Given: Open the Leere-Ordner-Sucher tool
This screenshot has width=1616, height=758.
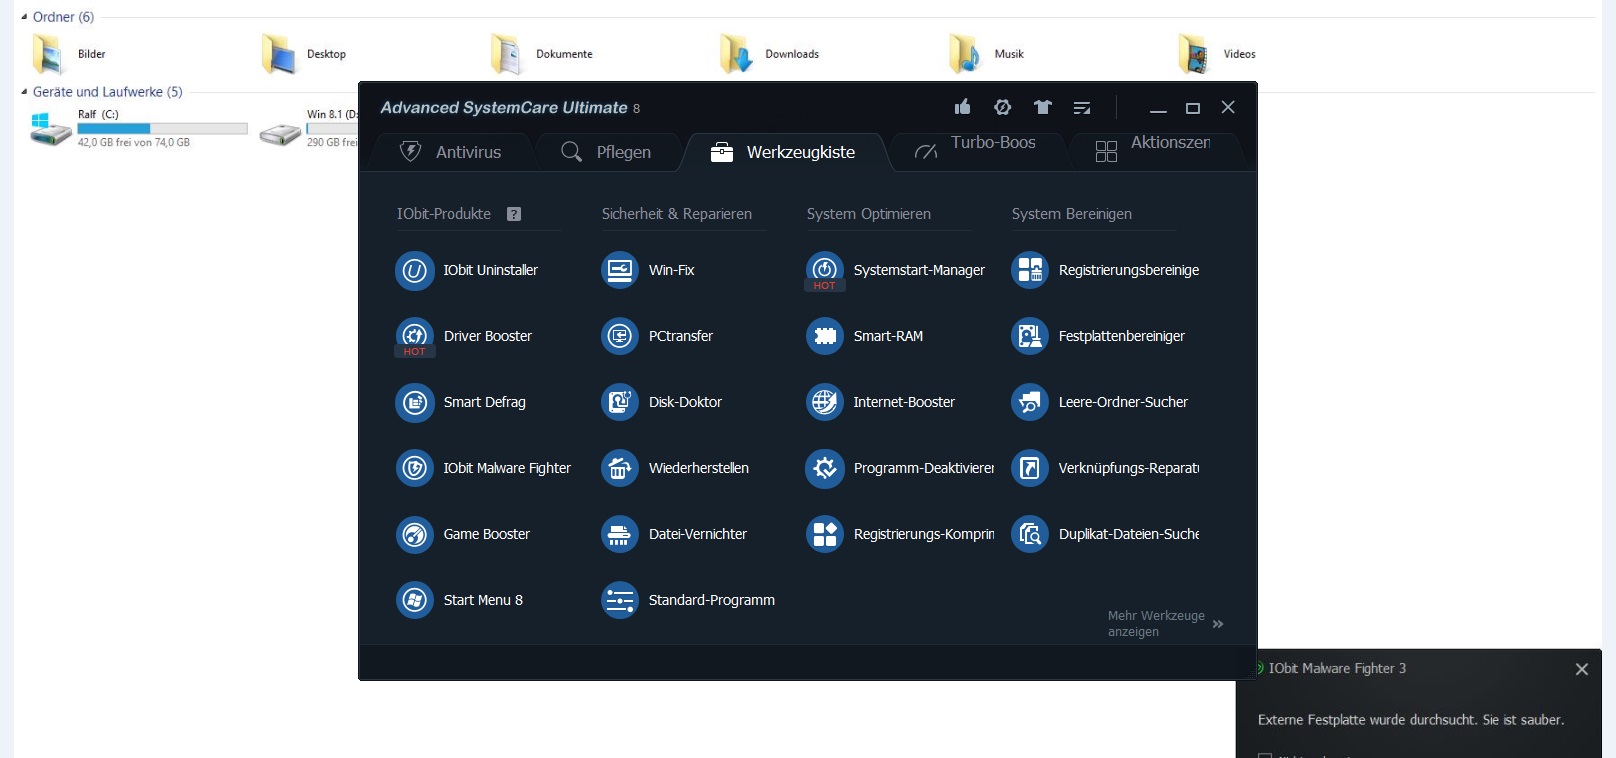Looking at the screenshot, I should (x=1100, y=402).
